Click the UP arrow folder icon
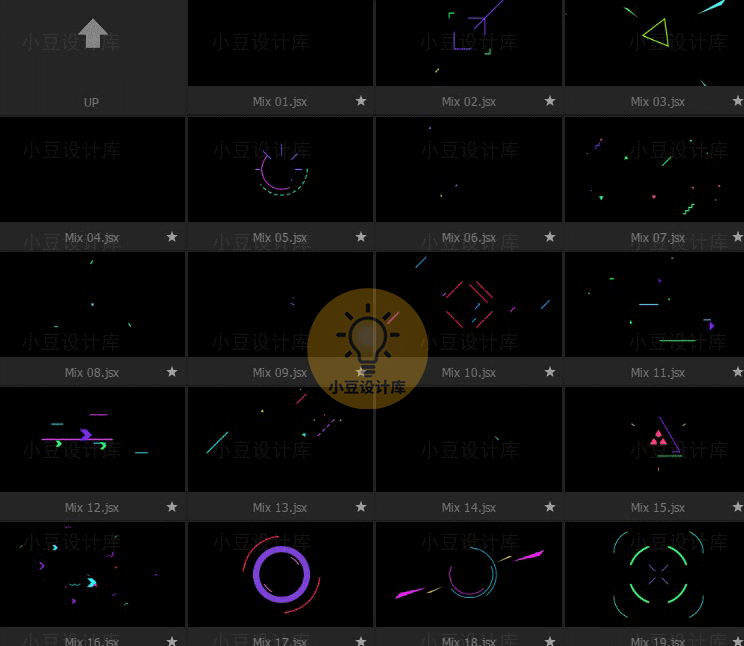 click(x=93, y=33)
